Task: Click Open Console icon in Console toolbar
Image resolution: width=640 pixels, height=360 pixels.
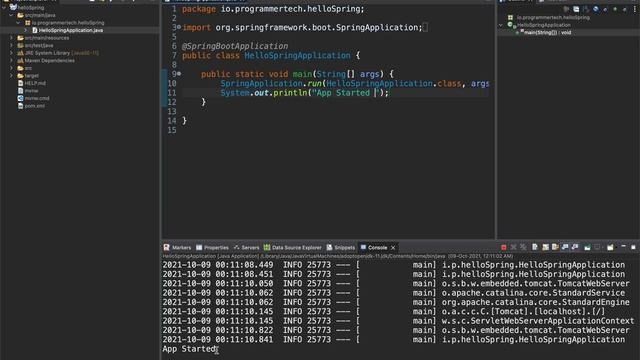Action: pos(611,247)
